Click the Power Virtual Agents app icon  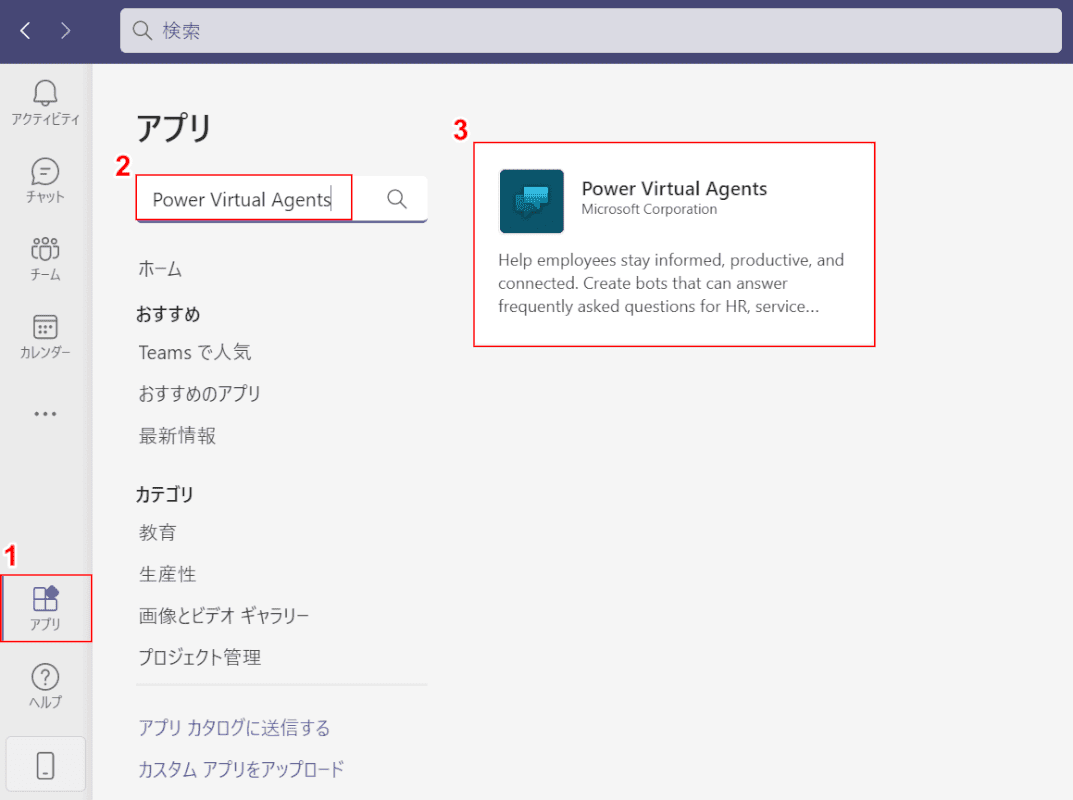[x=532, y=201]
